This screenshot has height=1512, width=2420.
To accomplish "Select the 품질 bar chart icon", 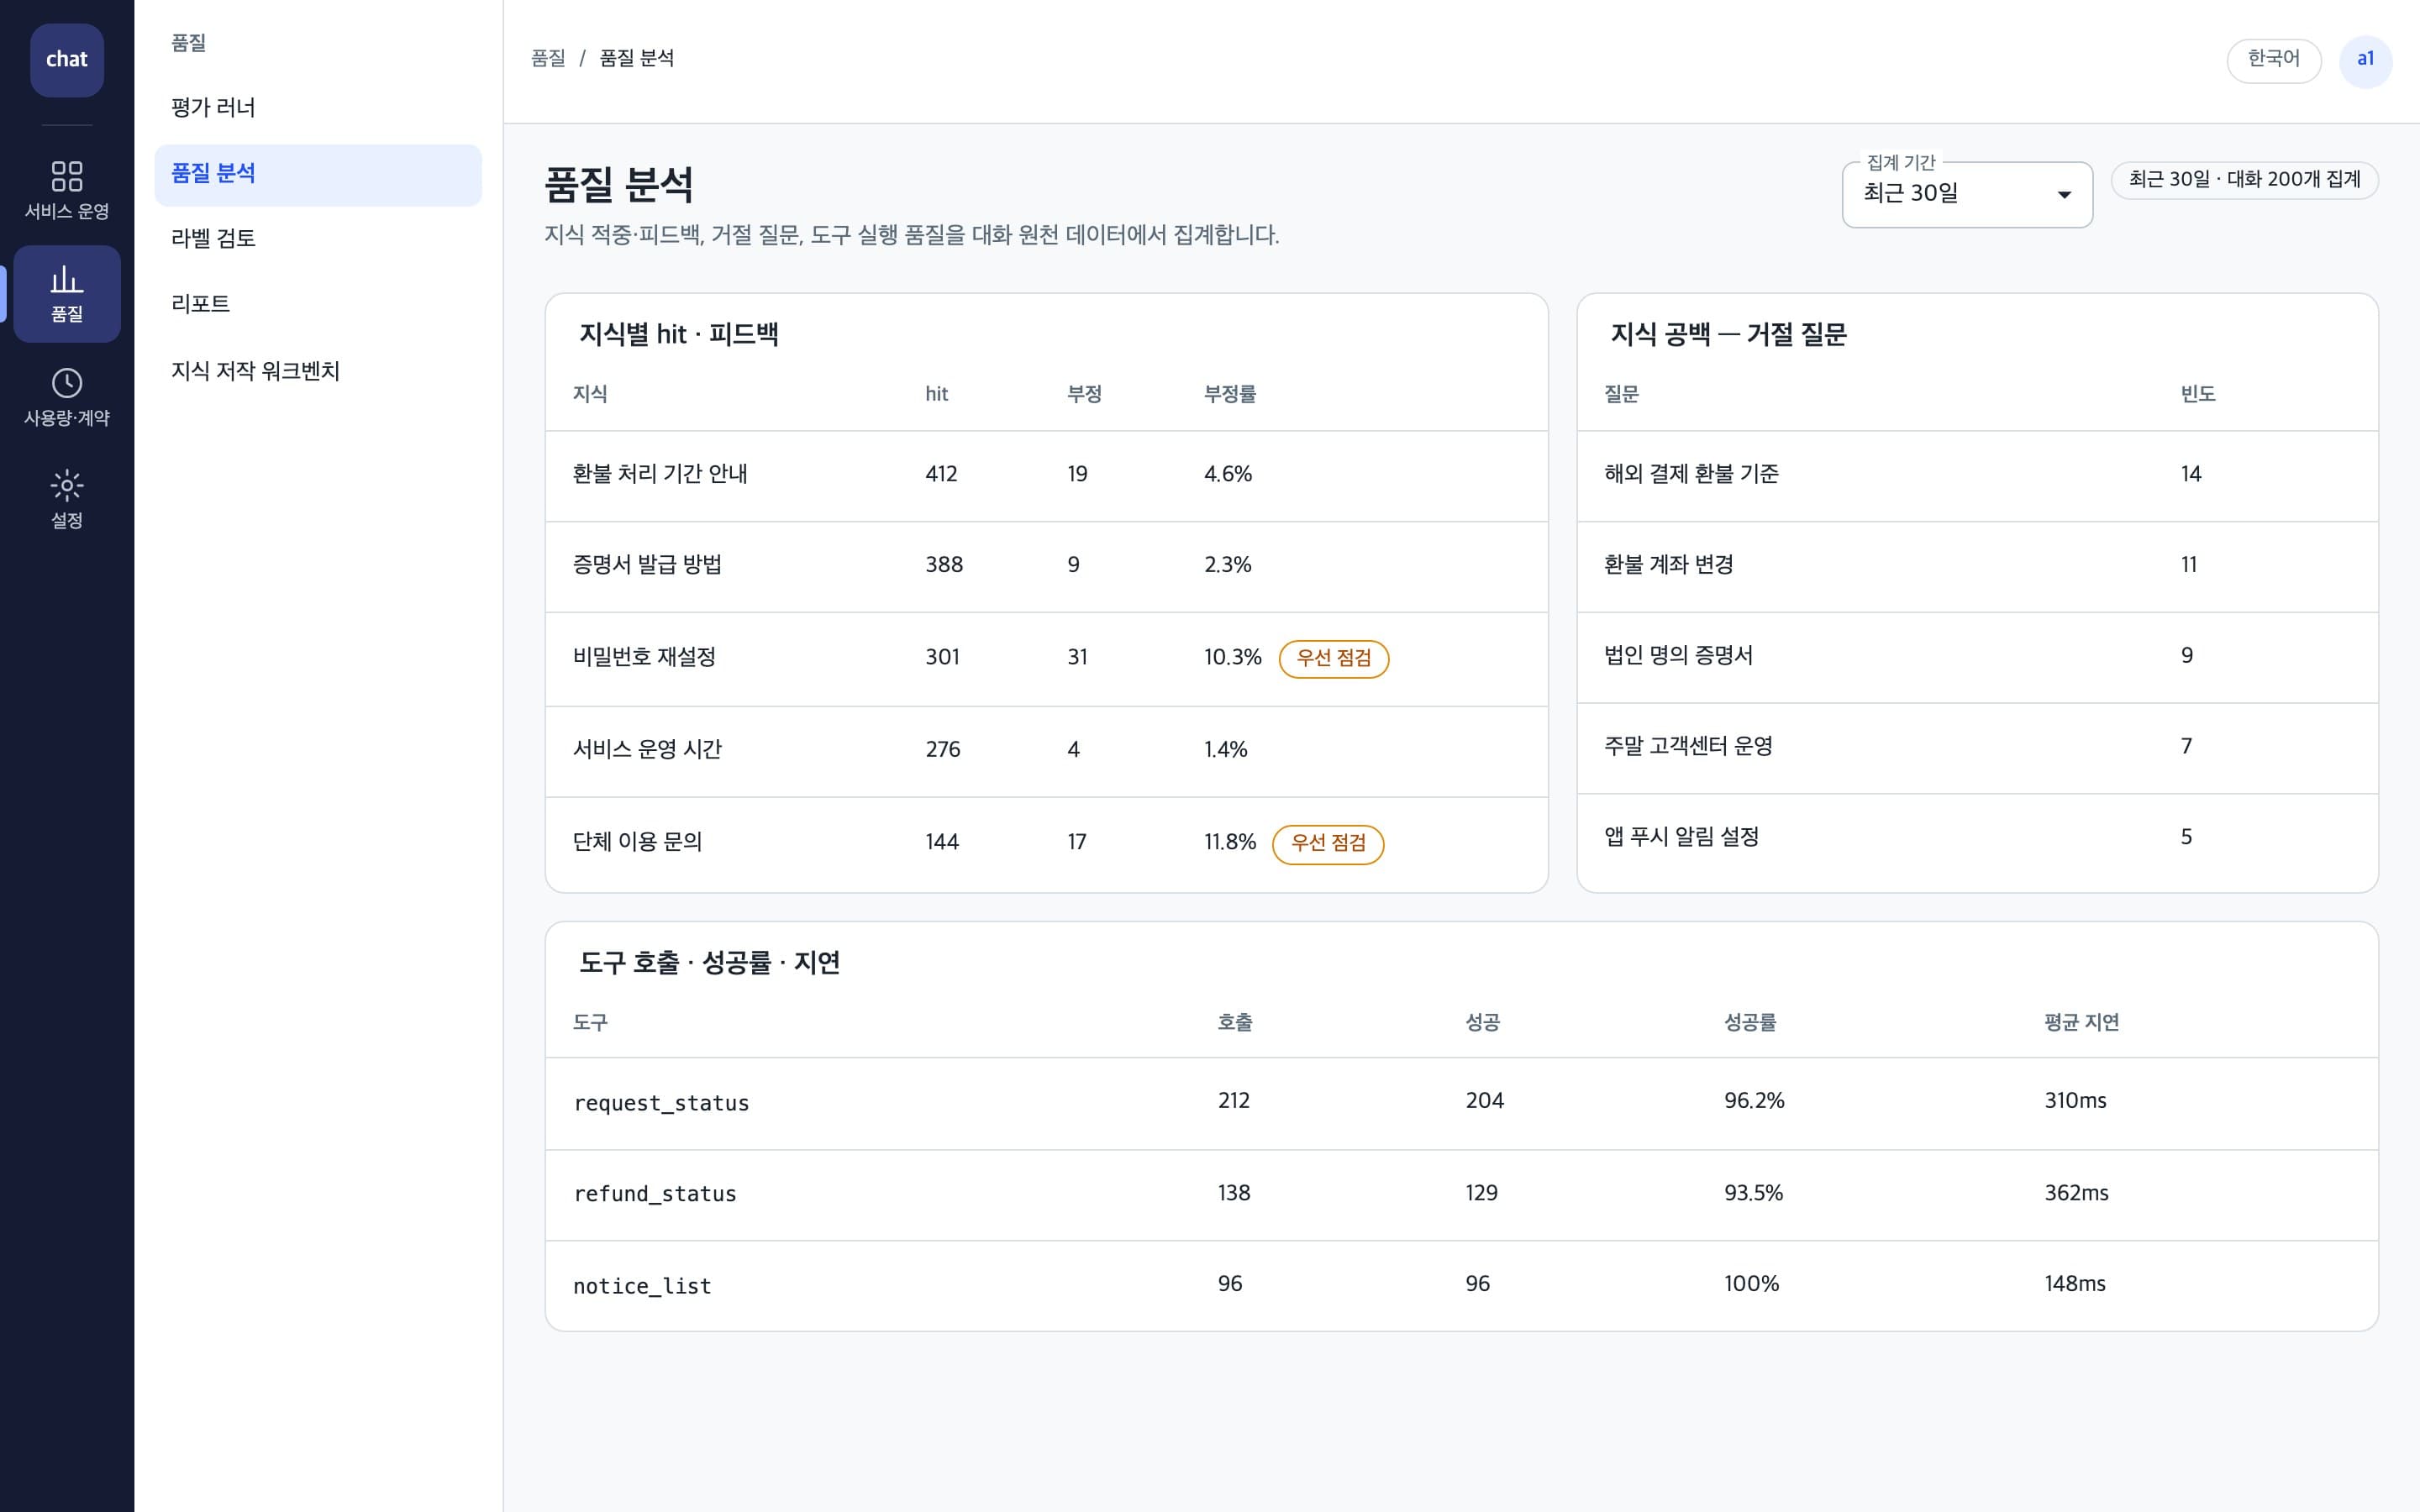I will [67, 279].
